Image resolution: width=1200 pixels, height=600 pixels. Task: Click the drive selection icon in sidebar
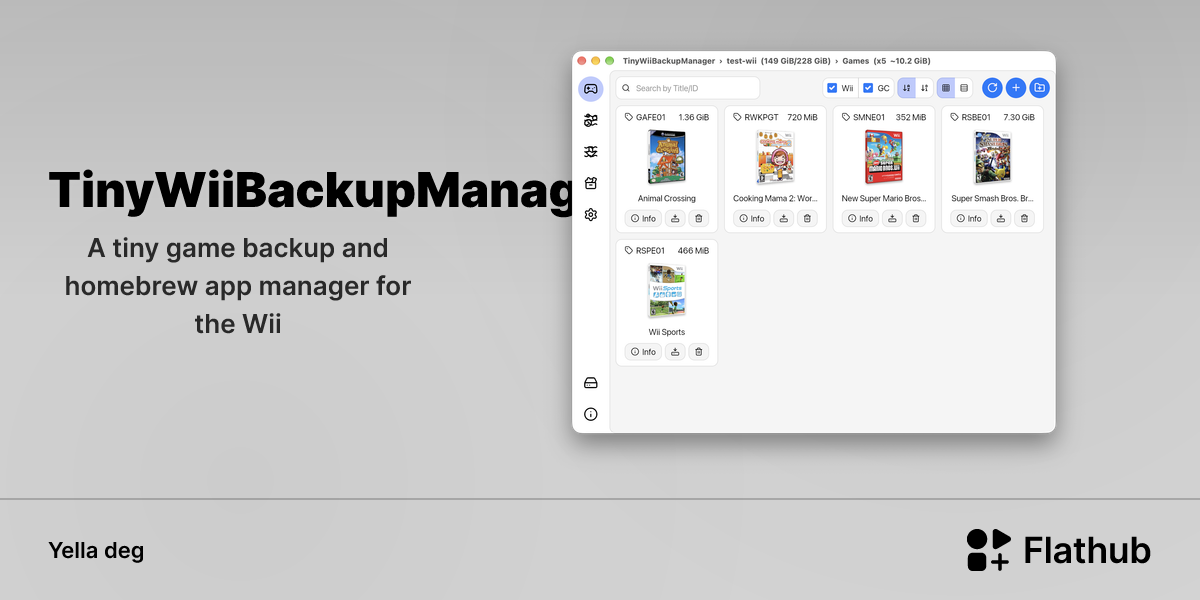pos(591,383)
